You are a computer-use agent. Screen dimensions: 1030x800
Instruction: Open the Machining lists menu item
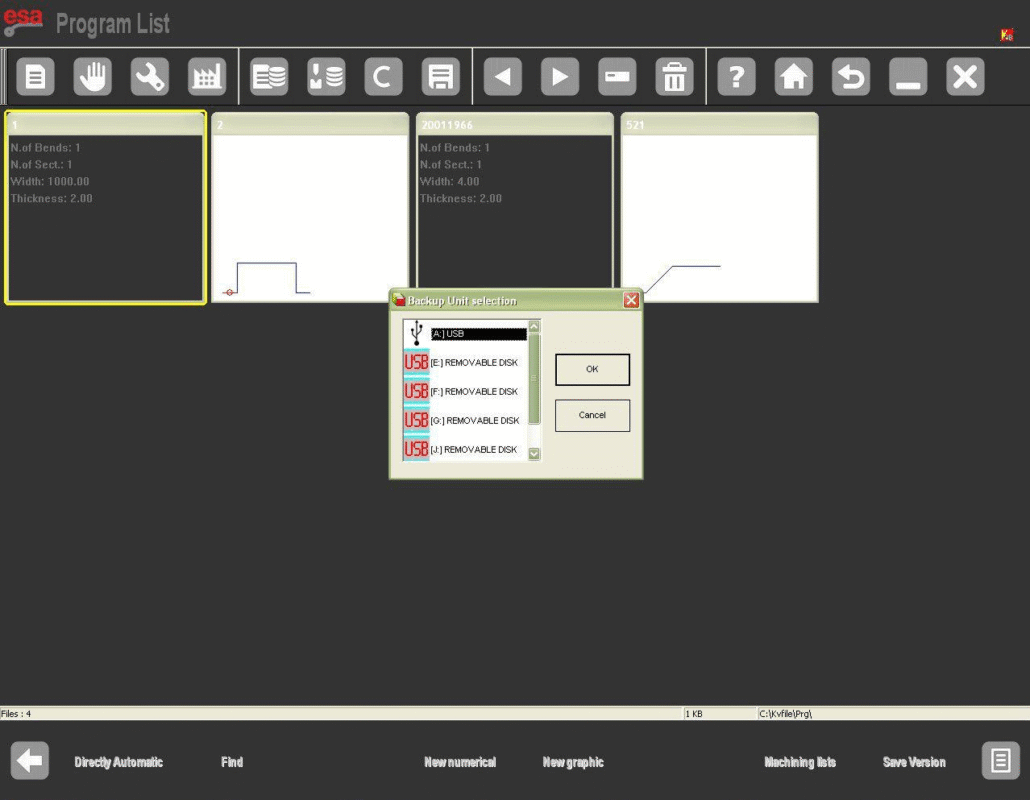point(800,762)
